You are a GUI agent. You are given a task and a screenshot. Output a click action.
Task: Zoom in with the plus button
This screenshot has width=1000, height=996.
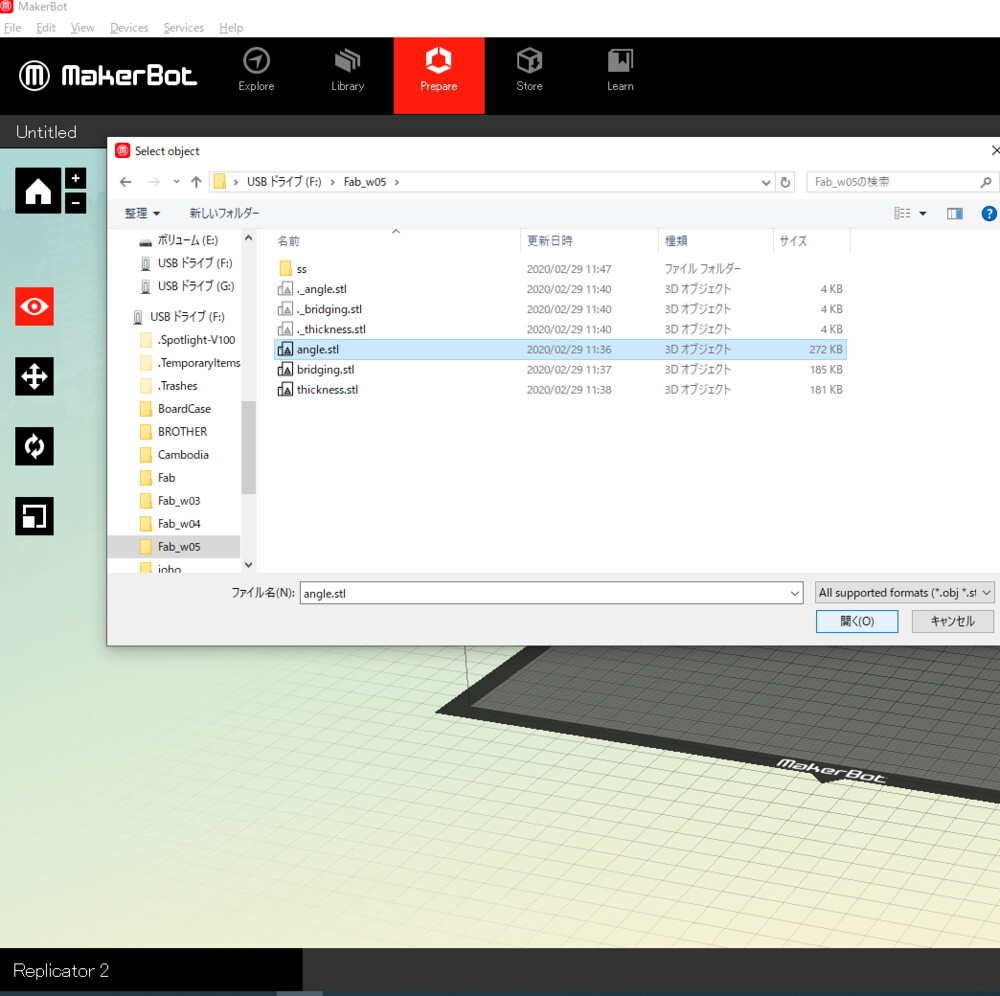point(75,179)
